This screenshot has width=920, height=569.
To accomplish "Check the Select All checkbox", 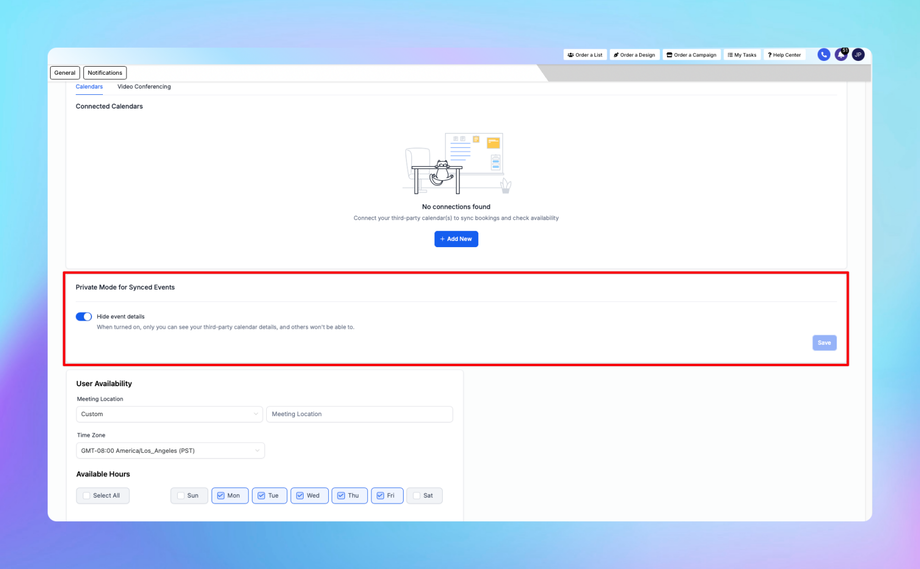I will pyautogui.click(x=87, y=496).
